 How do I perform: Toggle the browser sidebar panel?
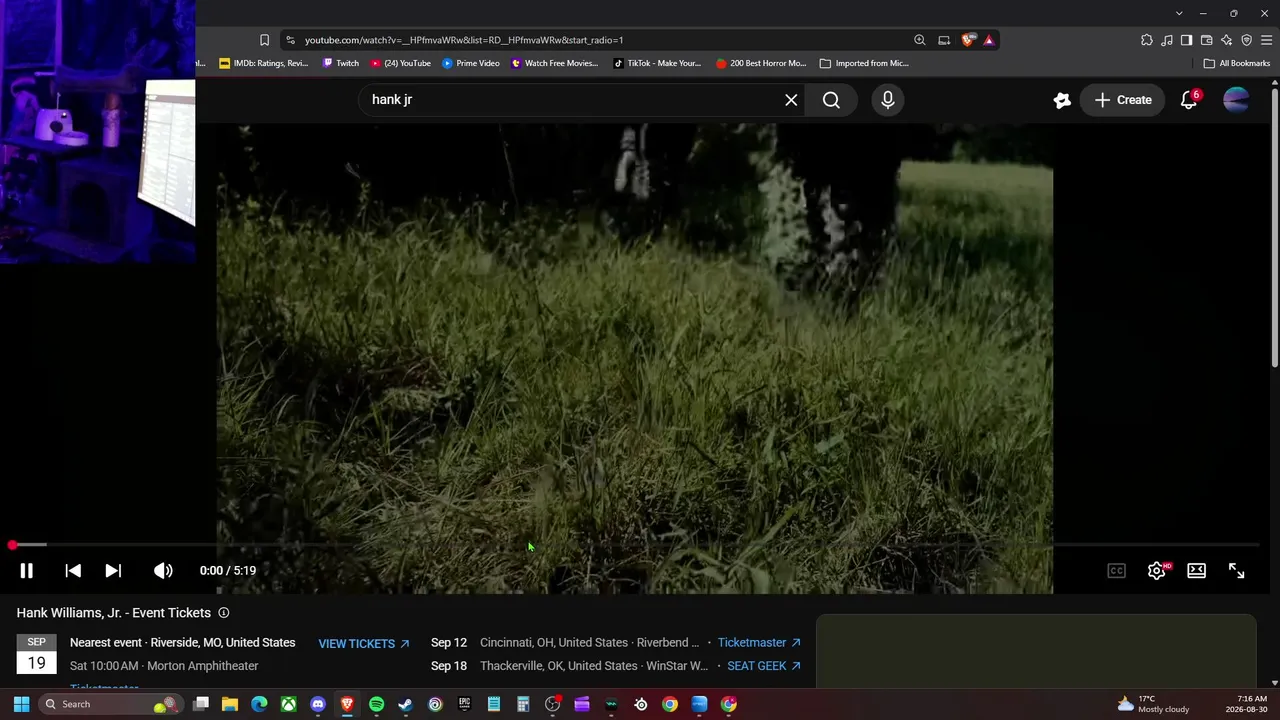(1186, 40)
